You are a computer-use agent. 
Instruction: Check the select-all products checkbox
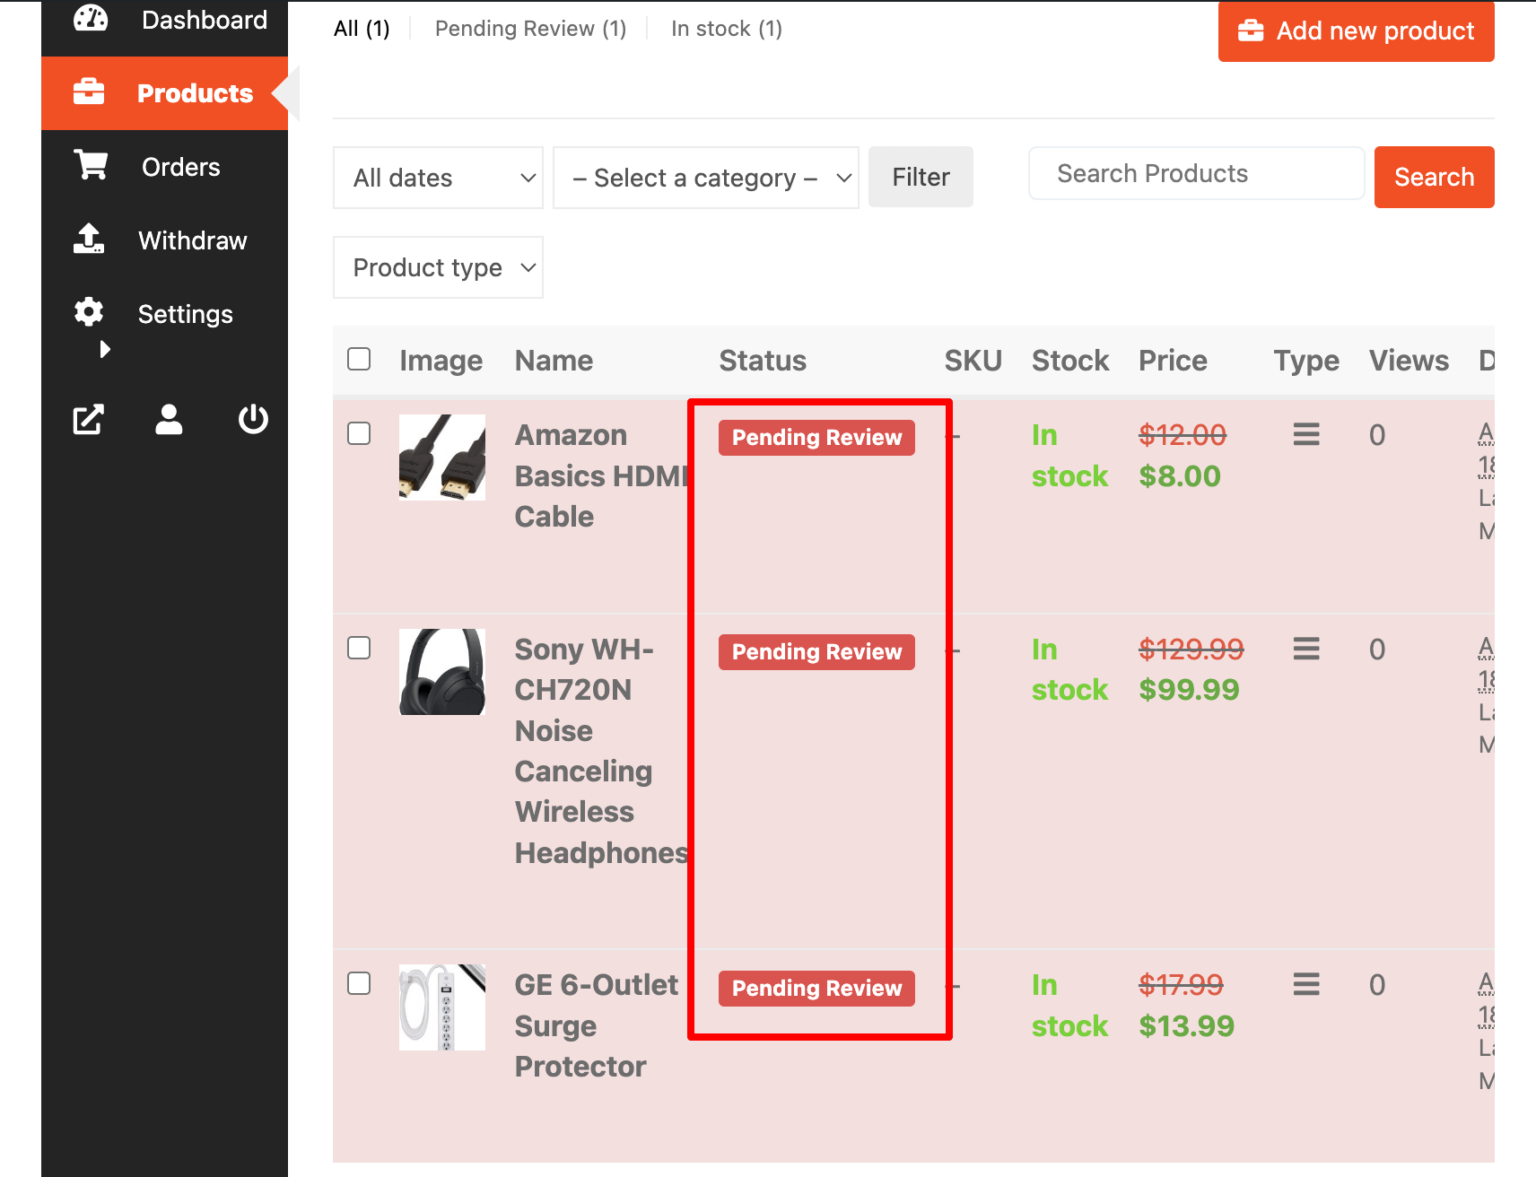pos(358,359)
